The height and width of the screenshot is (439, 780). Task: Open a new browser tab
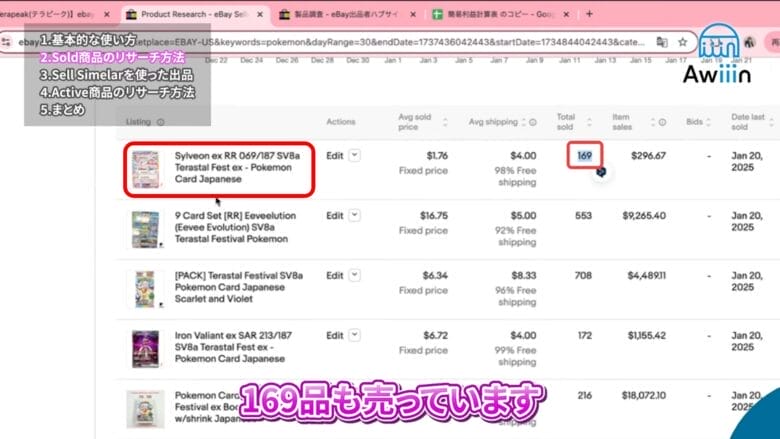click(589, 14)
